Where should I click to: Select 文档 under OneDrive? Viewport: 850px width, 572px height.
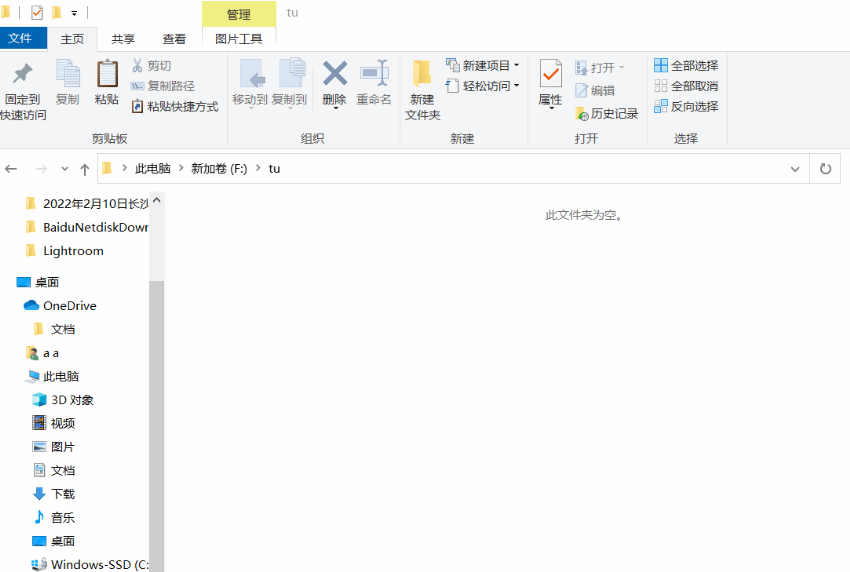(54, 329)
